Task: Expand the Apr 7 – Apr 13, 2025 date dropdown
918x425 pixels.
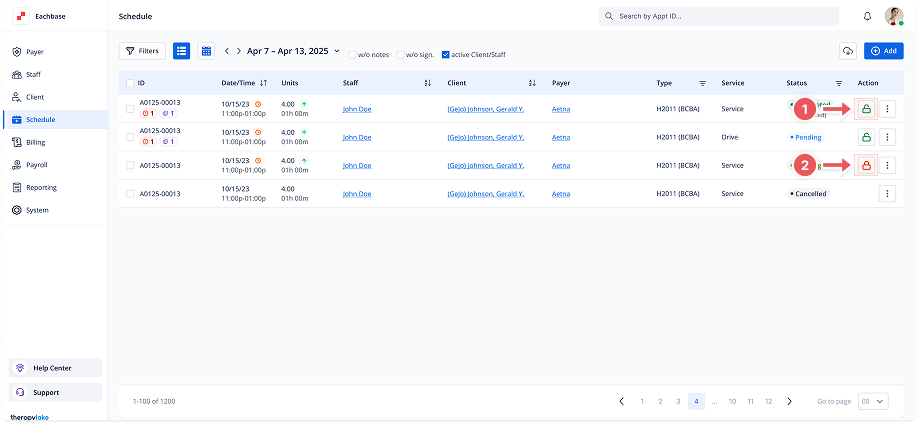Action: pos(336,51)
